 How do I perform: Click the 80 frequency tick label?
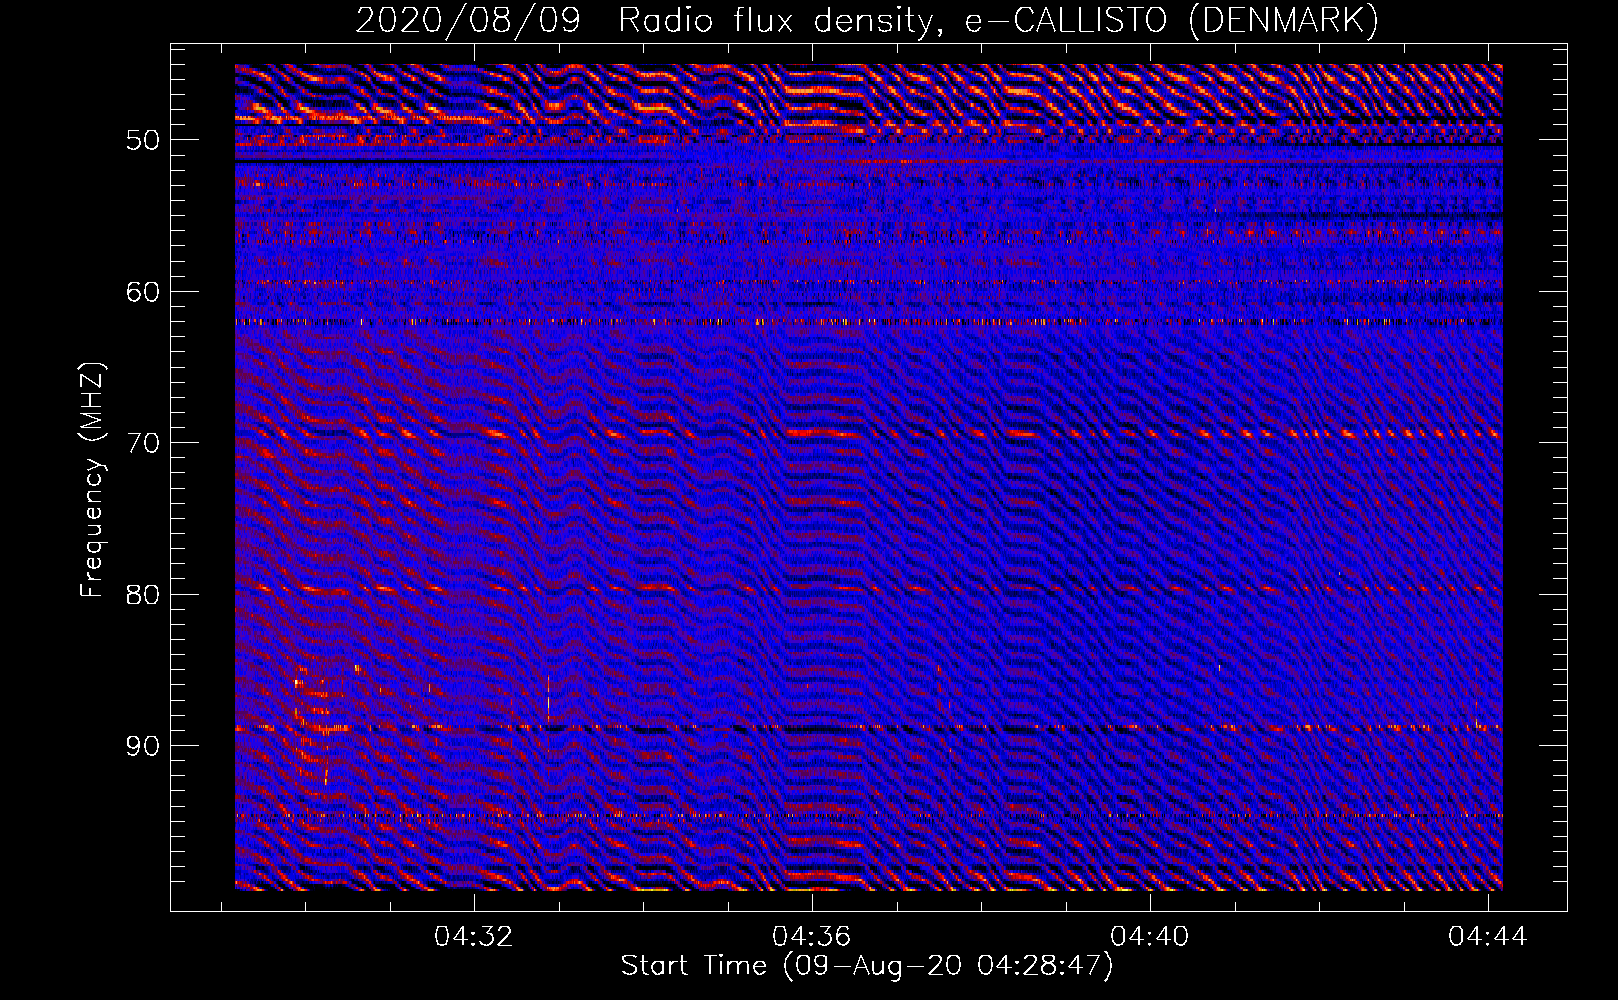143,595
